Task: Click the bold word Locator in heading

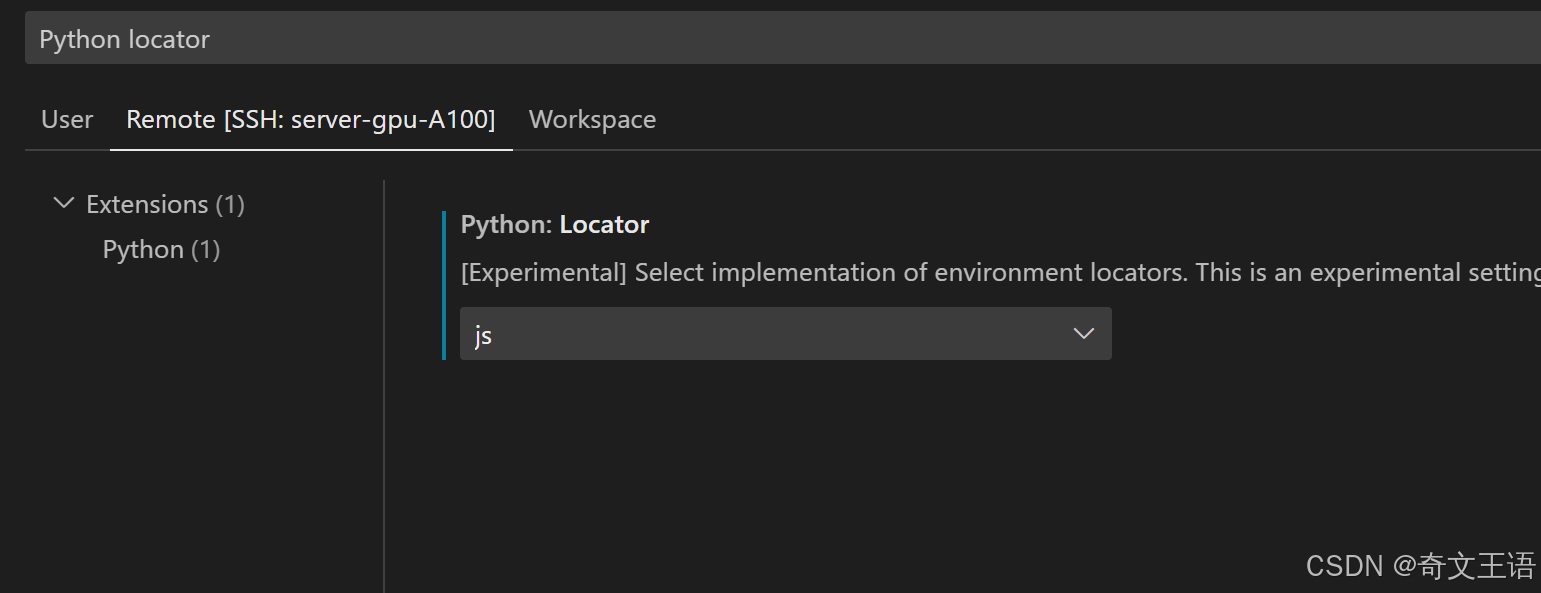Action: 604,225
